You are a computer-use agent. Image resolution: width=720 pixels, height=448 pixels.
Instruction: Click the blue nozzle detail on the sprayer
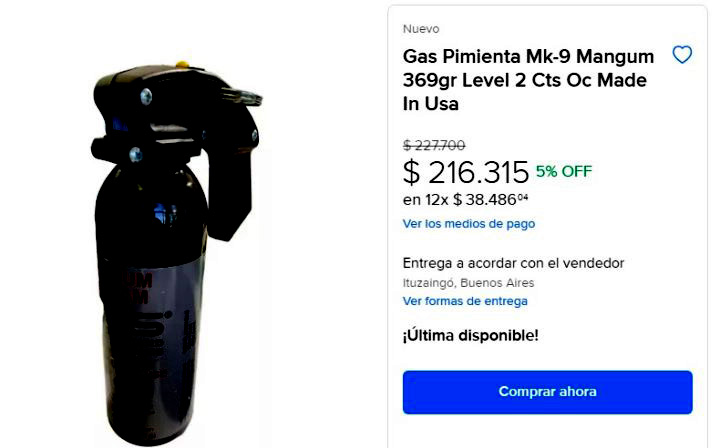coord(118,124)
